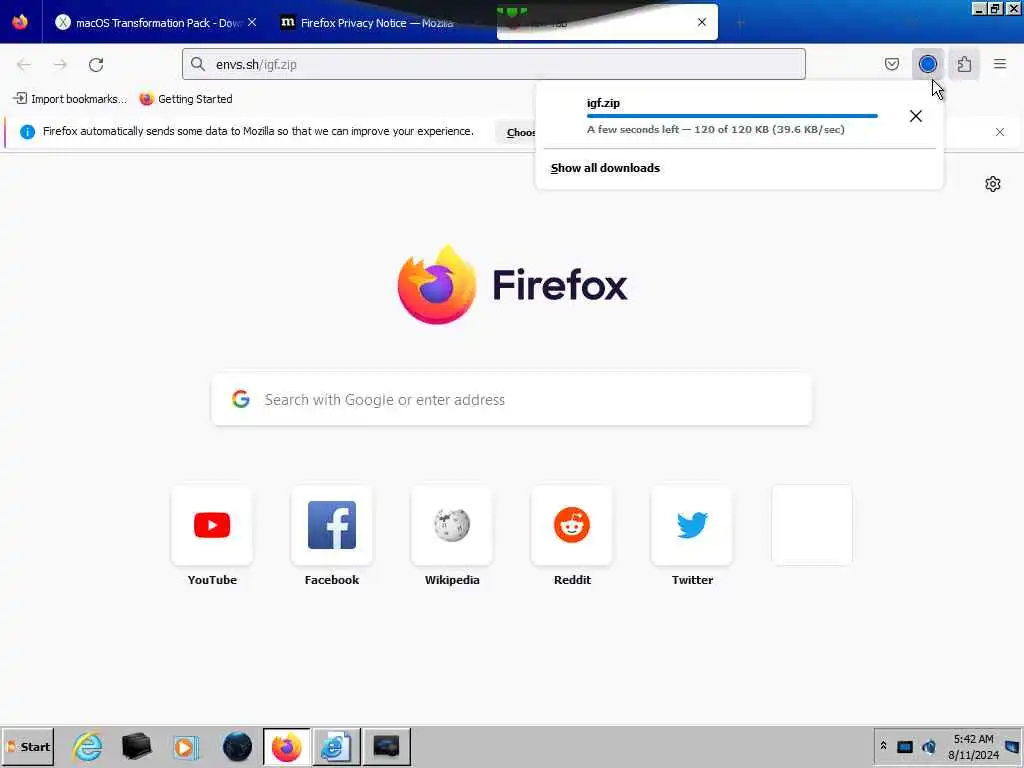Switch to Firefox Privacy Notice tab

point(367,23)
